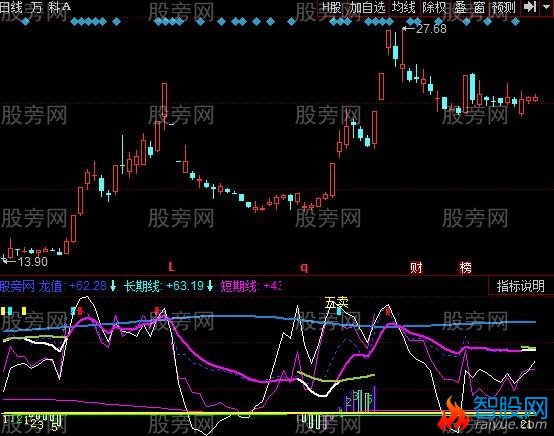Click the down arrow beside 长期线 value
Viewport: 554px width, 436px height.
(210, 286)
